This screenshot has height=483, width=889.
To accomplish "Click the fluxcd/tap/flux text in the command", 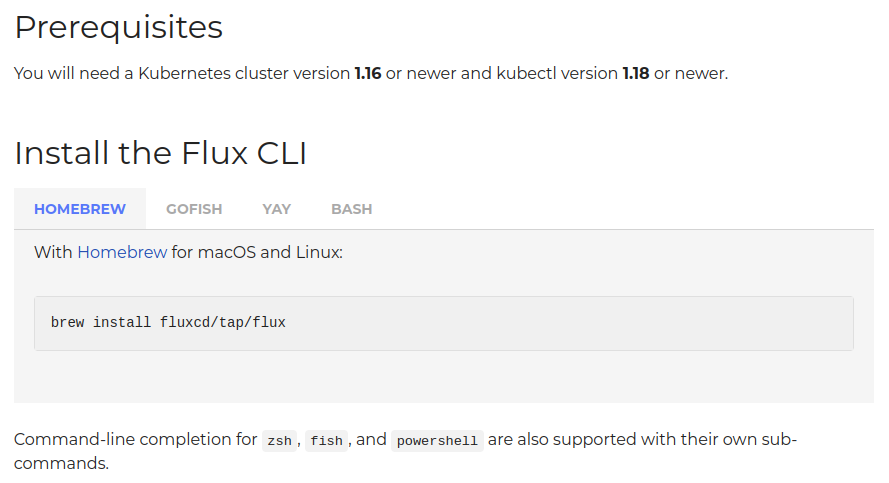I will 223,323.
